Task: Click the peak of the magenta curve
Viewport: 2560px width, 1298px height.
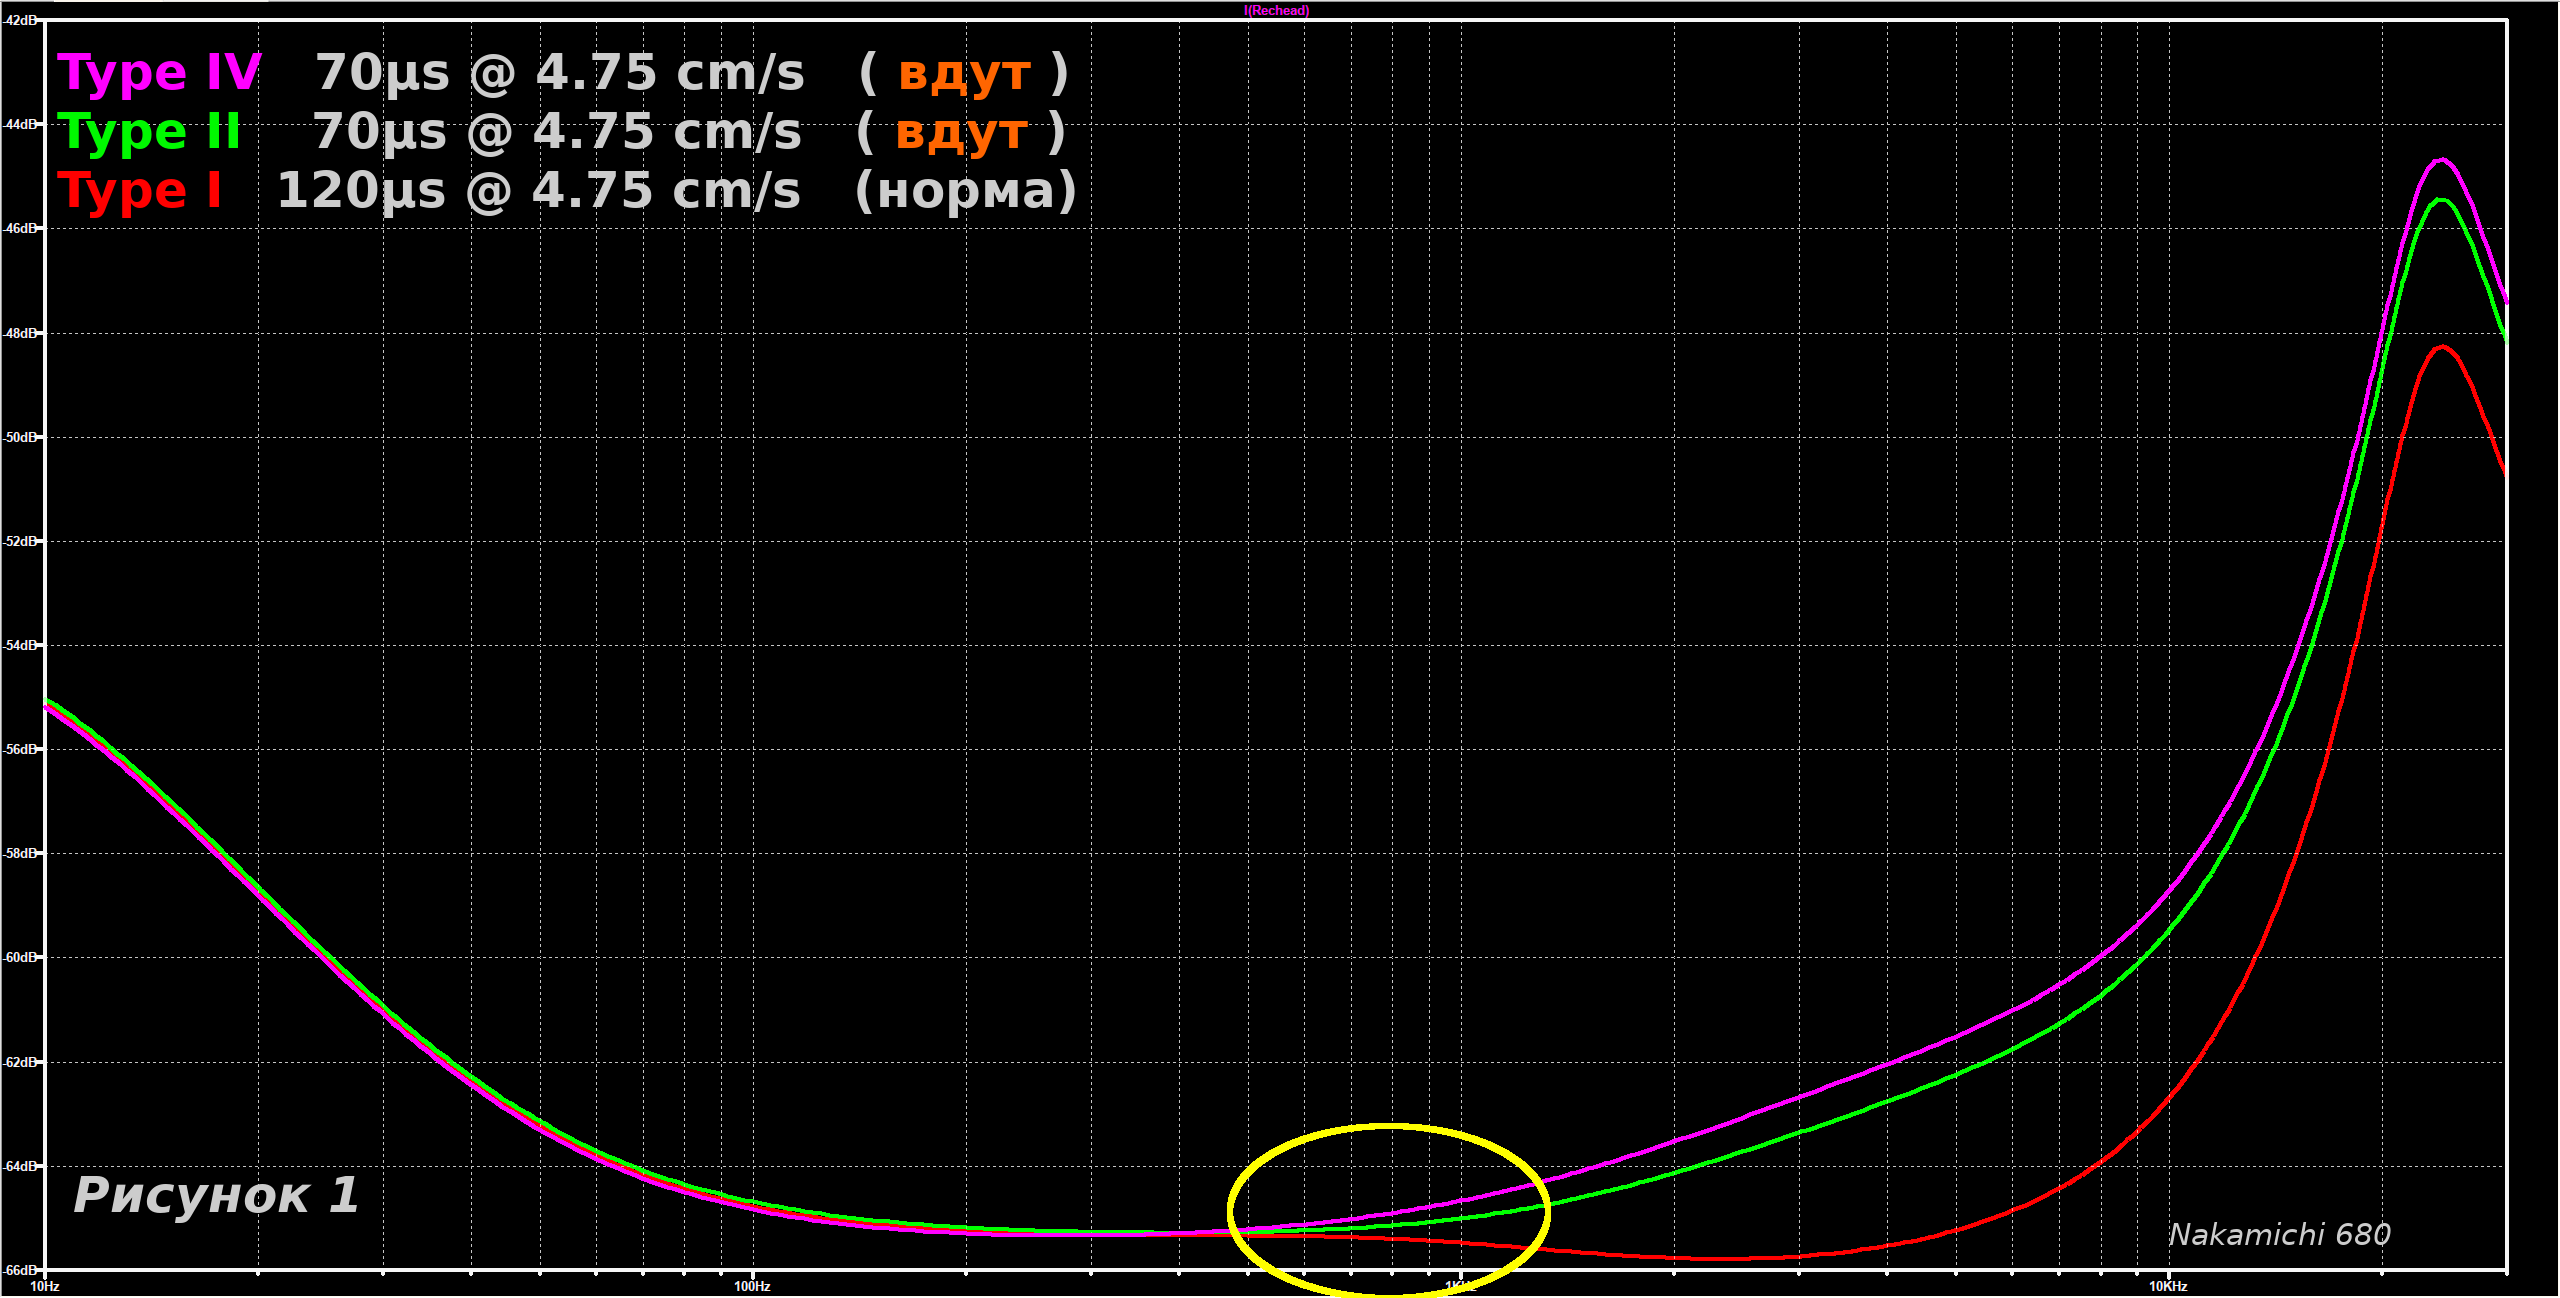Action: [x=2443, y=160]
